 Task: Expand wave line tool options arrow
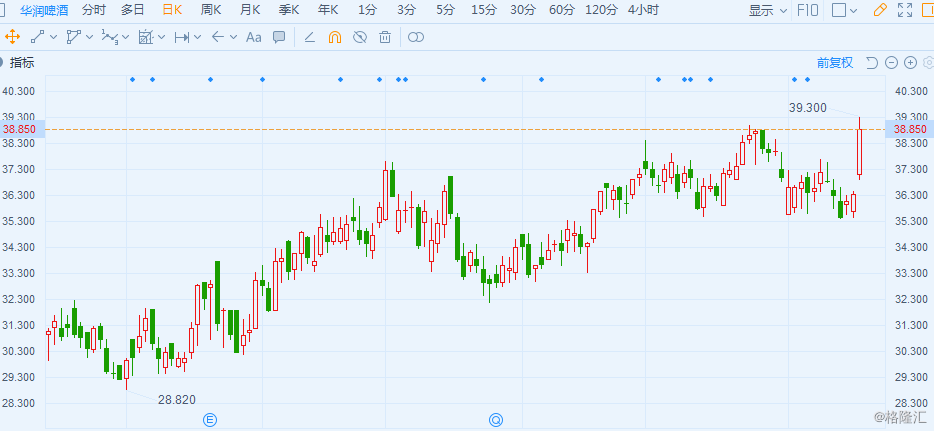click(126, 38)
